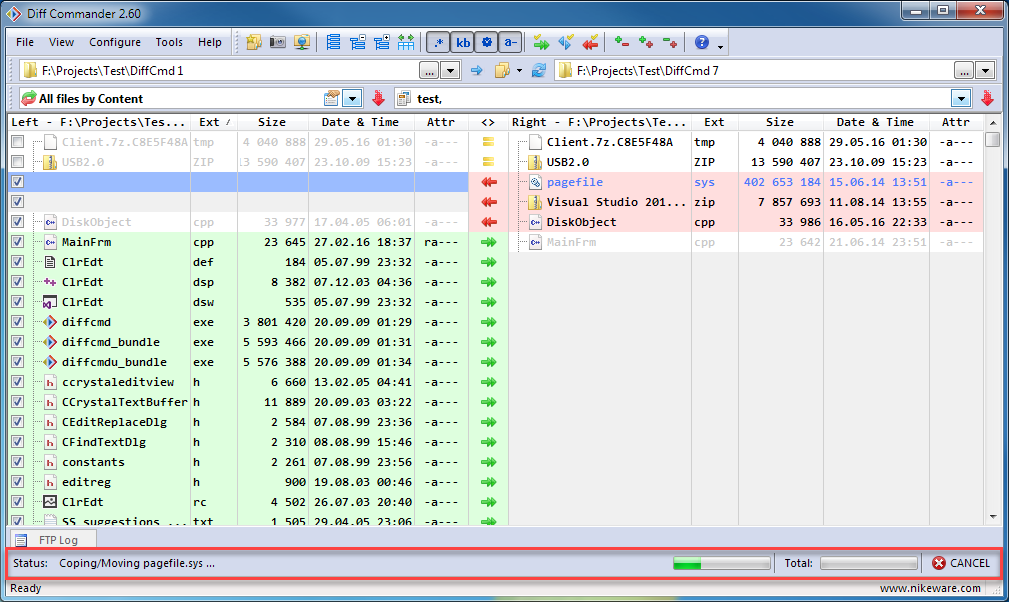Click the green right arrow in the MainFrm row
This screenshot has width=1009, height=602.
pyautogui.click(x=489, y=242)
